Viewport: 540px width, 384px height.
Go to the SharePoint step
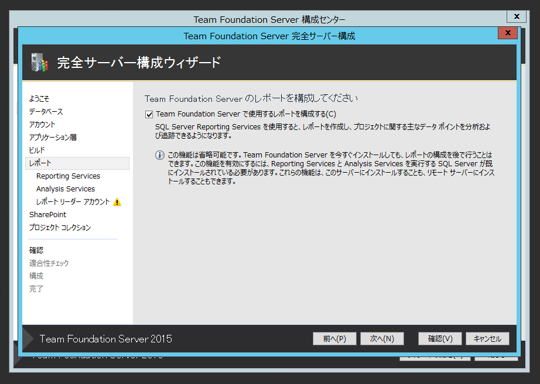point(48,215)
